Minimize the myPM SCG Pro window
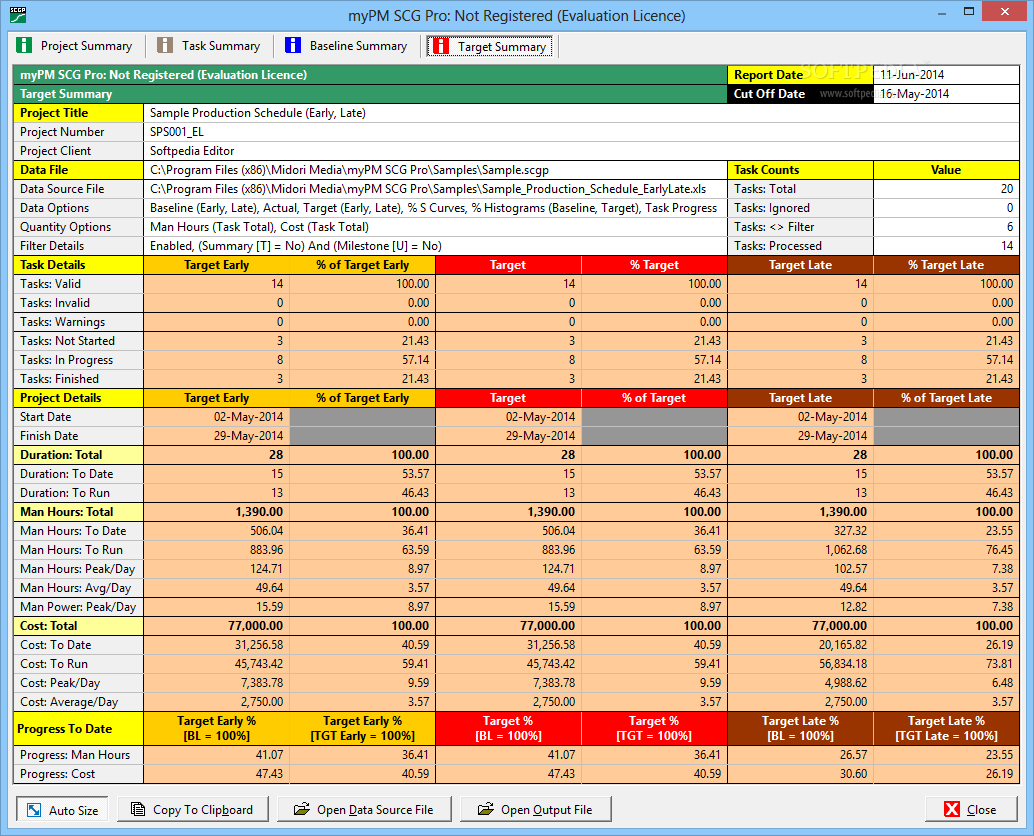 pyautogui.click(x=940, y=11)
